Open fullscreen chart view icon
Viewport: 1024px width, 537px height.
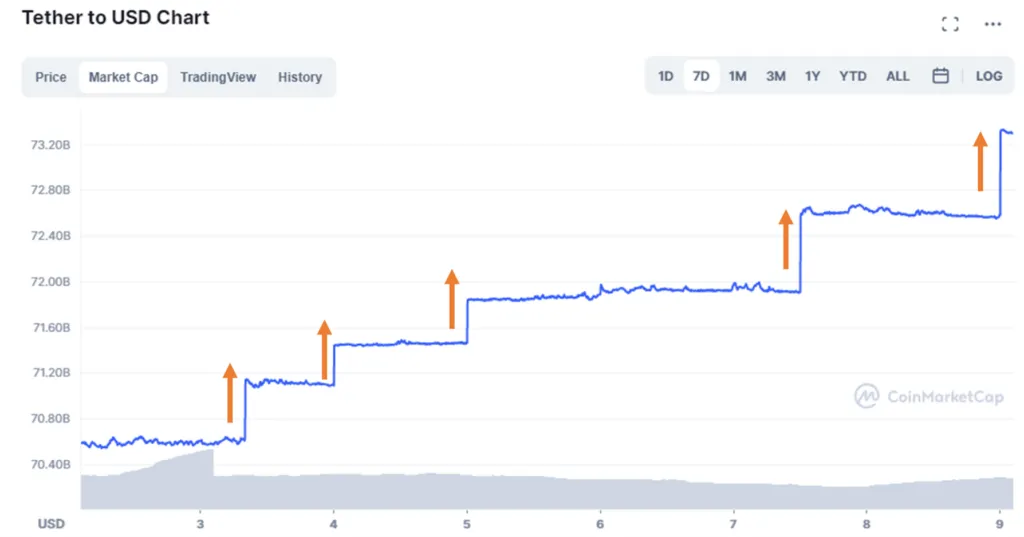(950, 24)
